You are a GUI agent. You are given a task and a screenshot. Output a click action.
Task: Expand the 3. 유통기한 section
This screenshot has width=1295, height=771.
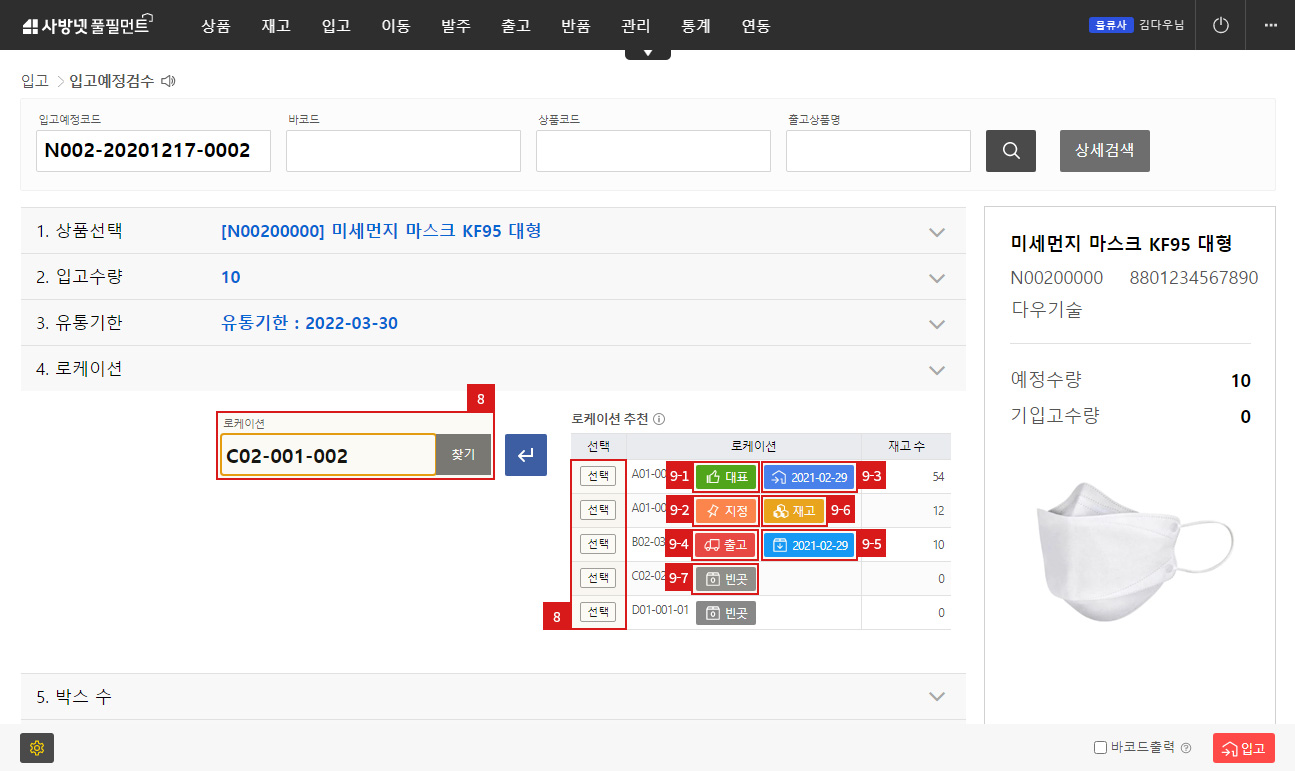point(936,324)
